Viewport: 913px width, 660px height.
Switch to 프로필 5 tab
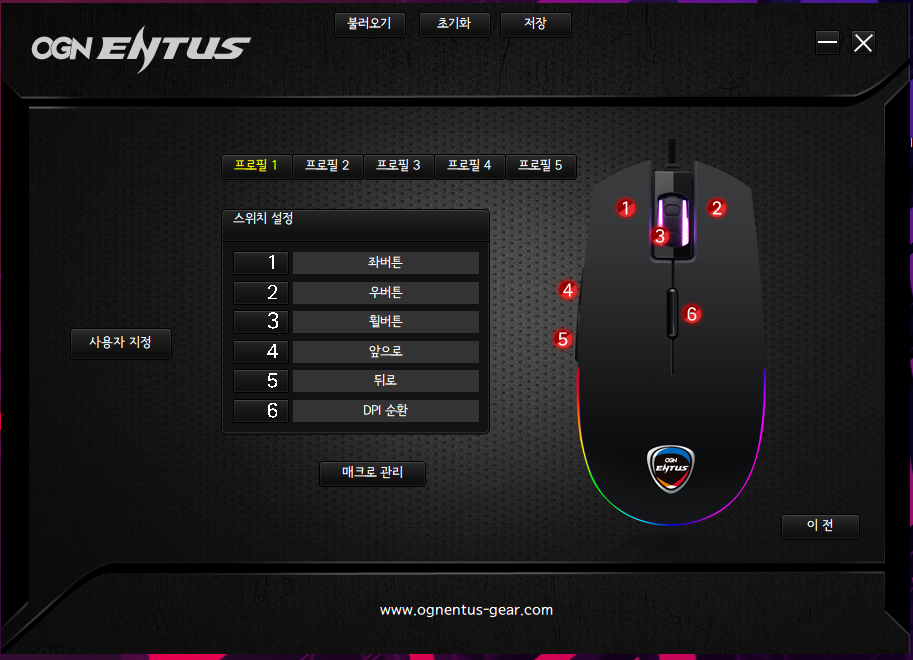[x=541, y=166]
